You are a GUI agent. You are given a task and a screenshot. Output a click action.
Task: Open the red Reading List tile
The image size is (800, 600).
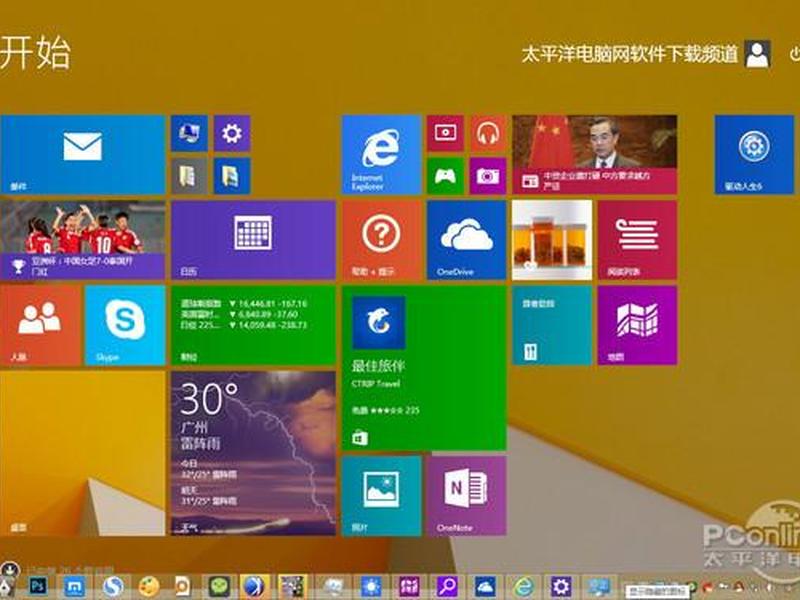pyautogui.click(x=637, y=240)
